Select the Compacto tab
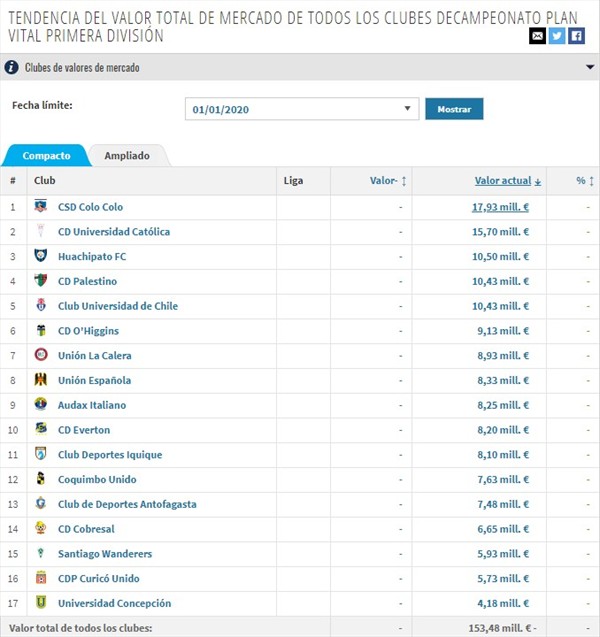The image size is (600, 637). 46,156
